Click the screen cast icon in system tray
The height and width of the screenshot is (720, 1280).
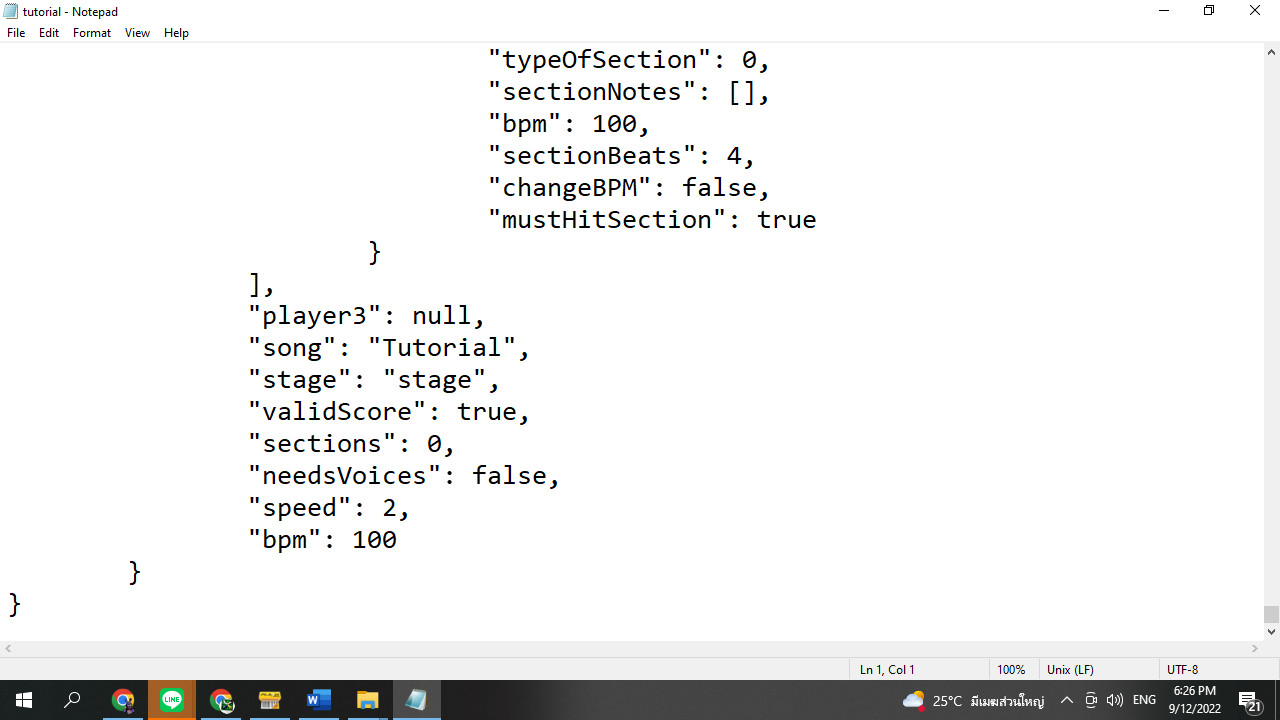tap(1092, 699)
